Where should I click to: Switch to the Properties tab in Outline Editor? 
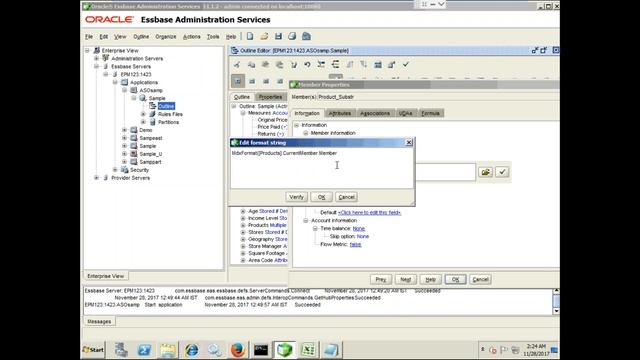(x=270, y=97)
